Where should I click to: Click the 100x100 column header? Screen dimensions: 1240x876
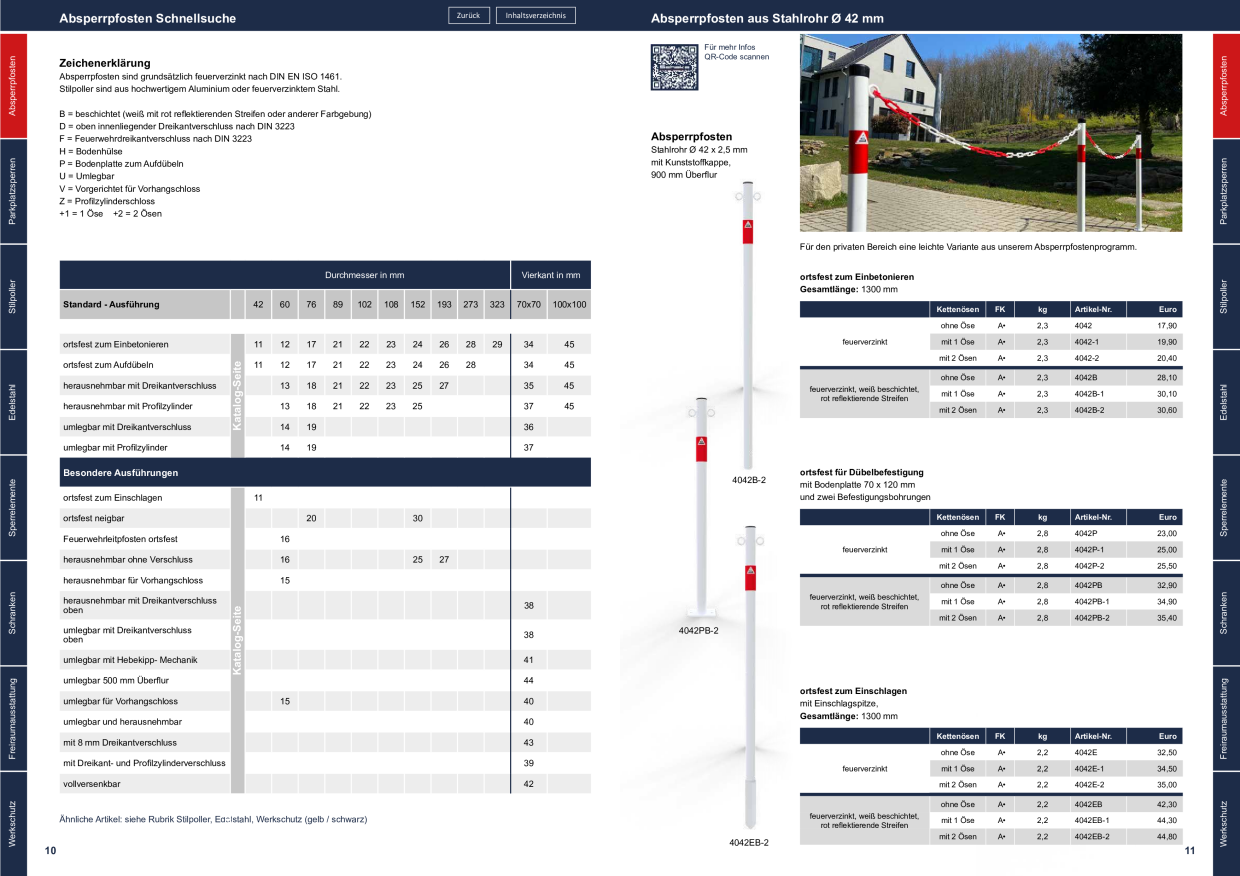(x=570, y=304)
